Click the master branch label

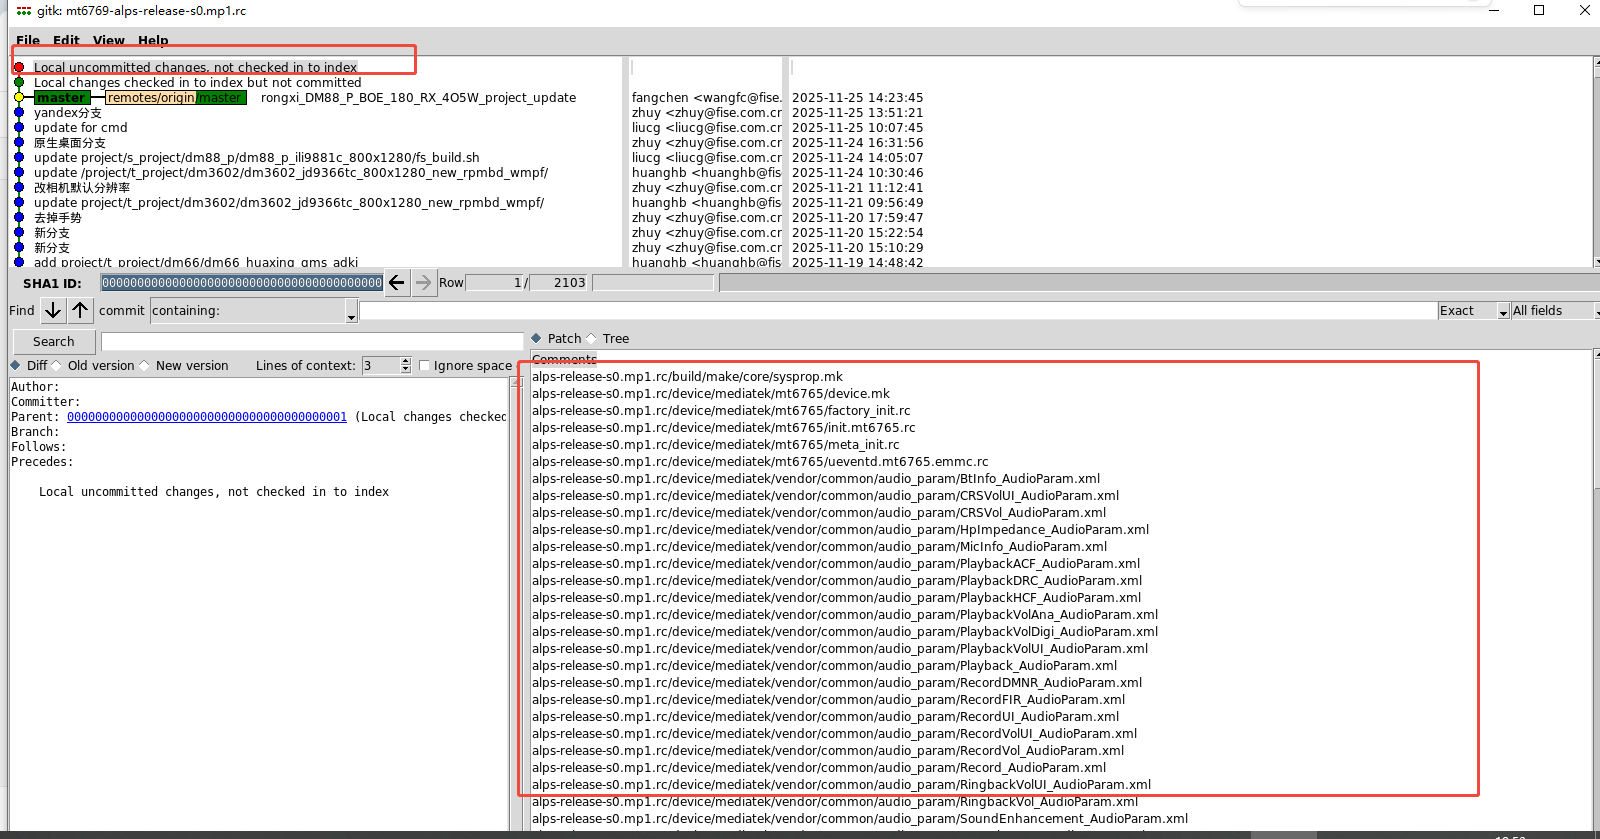click(62, 98)
